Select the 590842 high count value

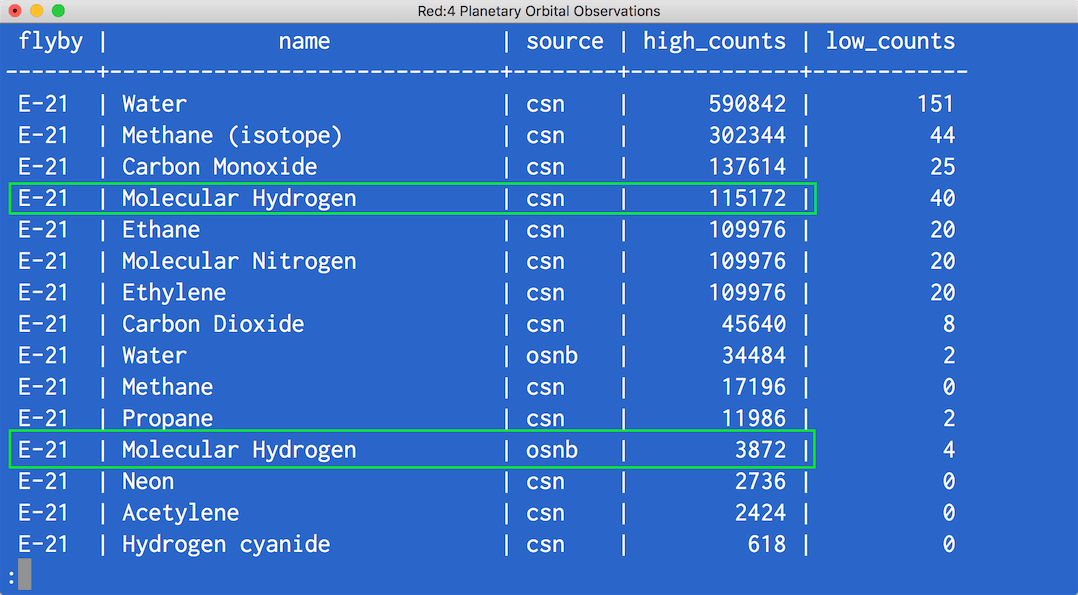pos(747,104)
